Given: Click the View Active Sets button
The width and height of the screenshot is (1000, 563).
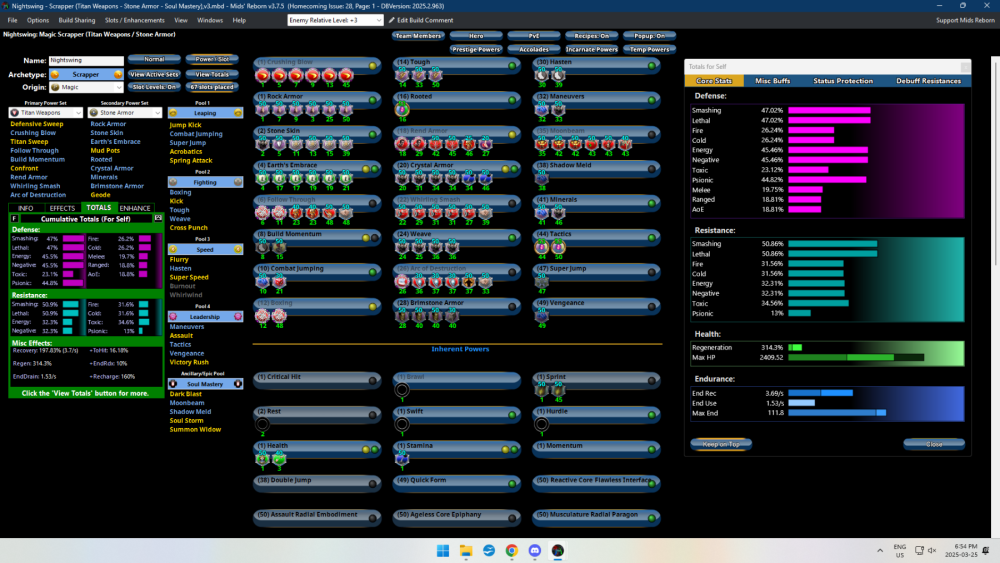Looking at the screenshot, I should pyautogui.click(x=154, y=75).
